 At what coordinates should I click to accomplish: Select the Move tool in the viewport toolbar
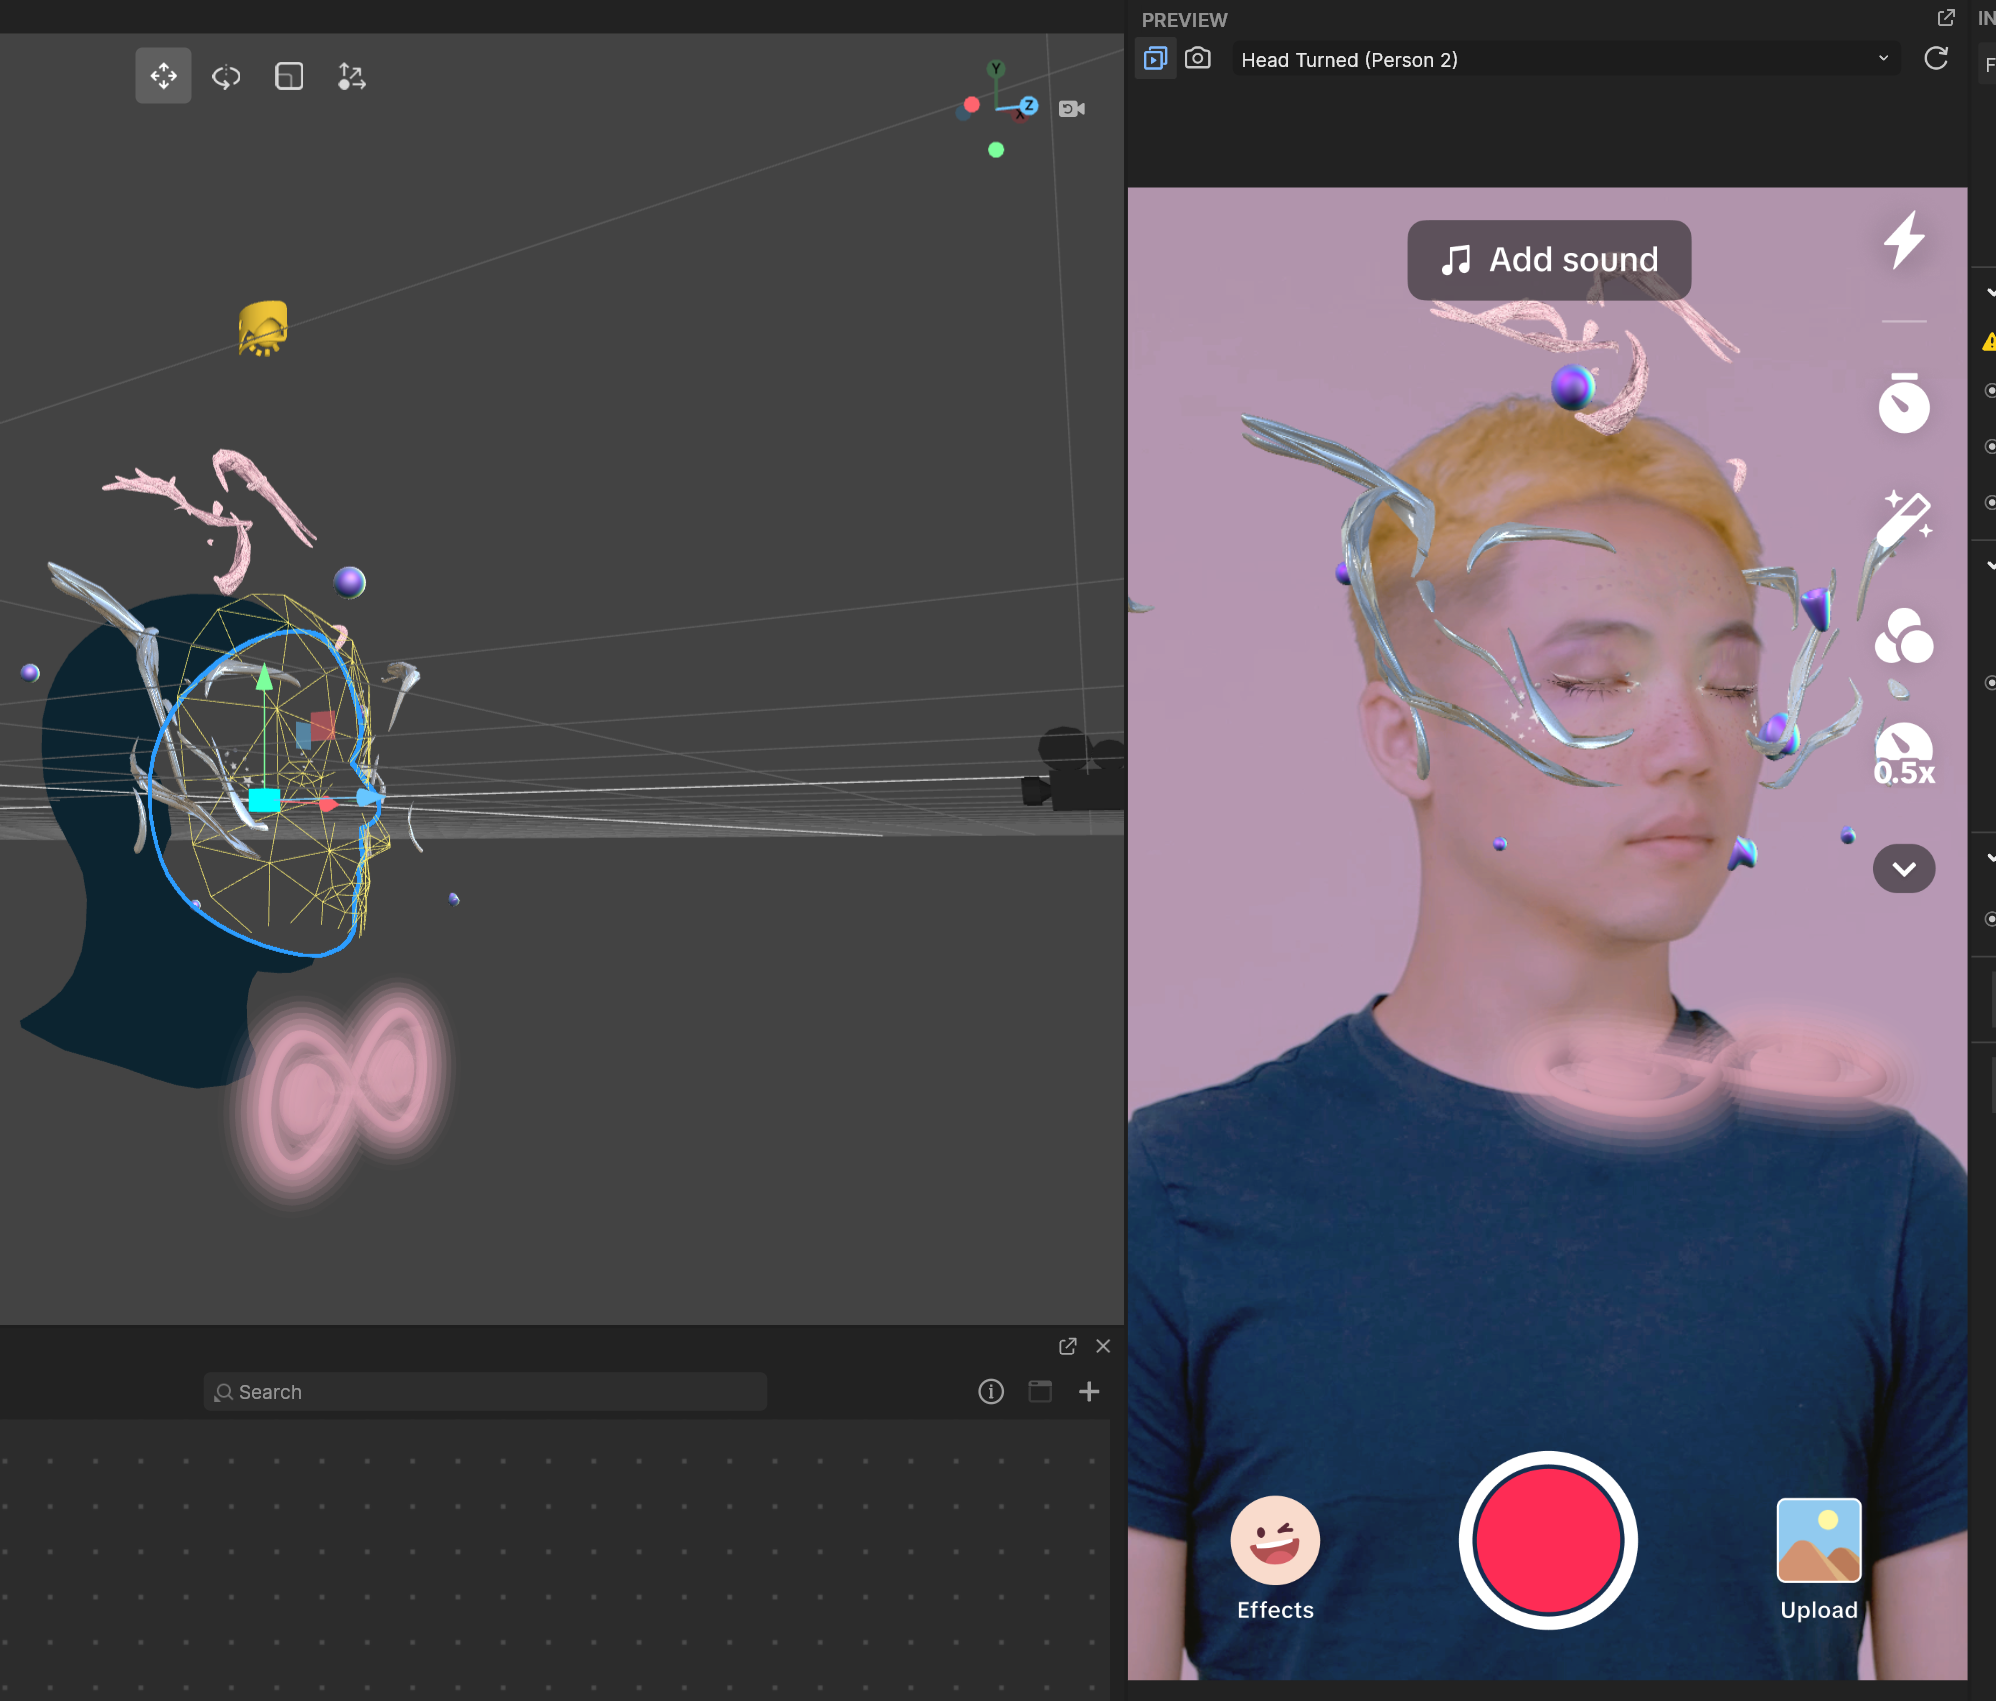[163, 76]
